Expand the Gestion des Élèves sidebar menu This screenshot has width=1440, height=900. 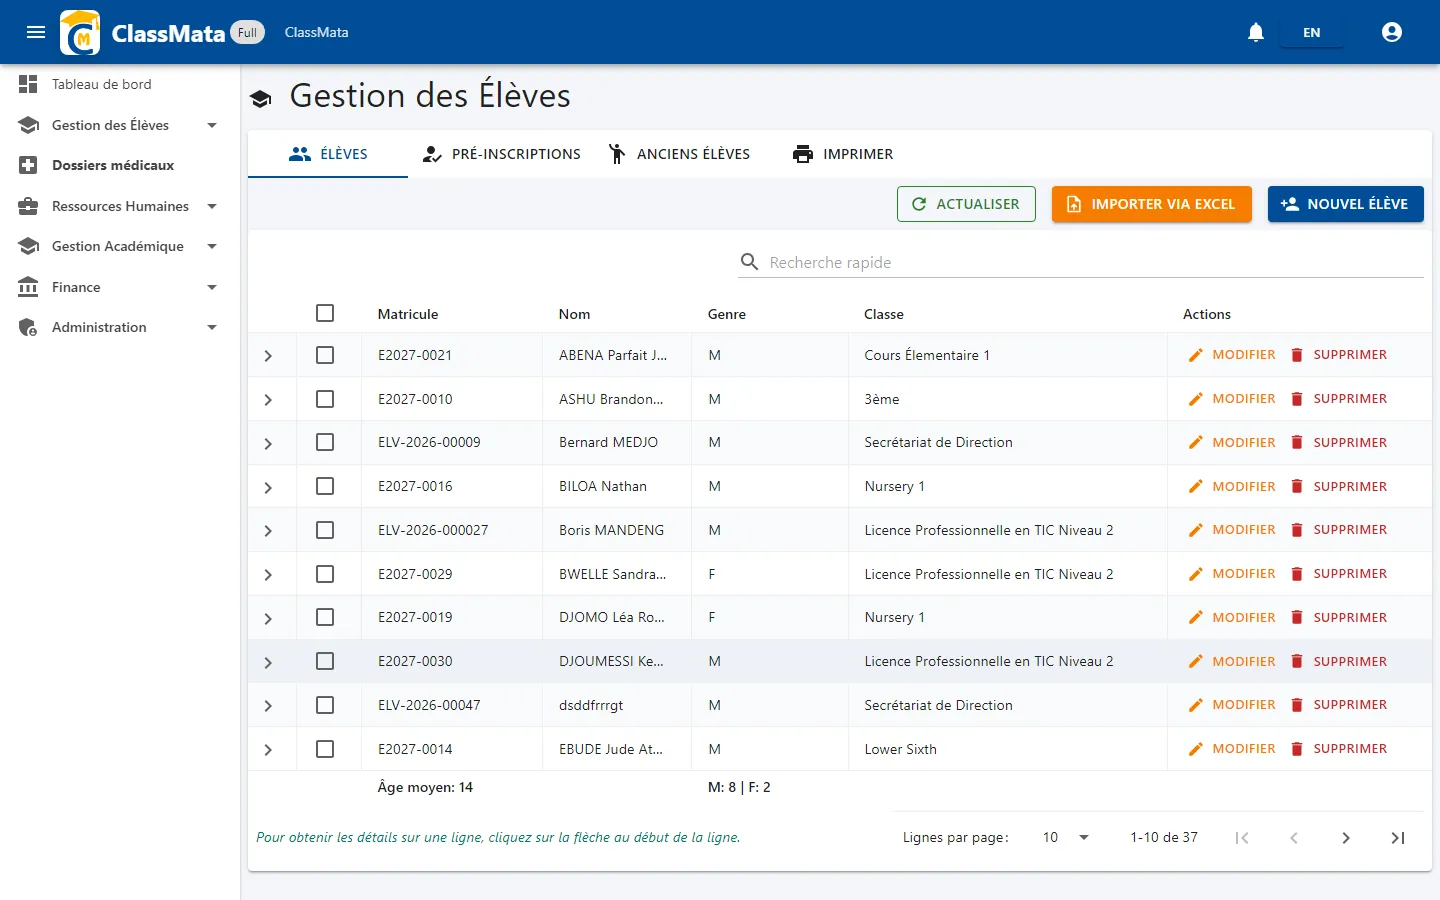(120, 125)
